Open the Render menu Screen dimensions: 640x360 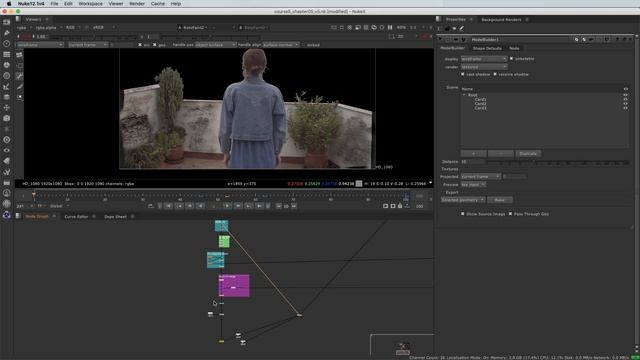pyautogui.click(x=137, y=4)
